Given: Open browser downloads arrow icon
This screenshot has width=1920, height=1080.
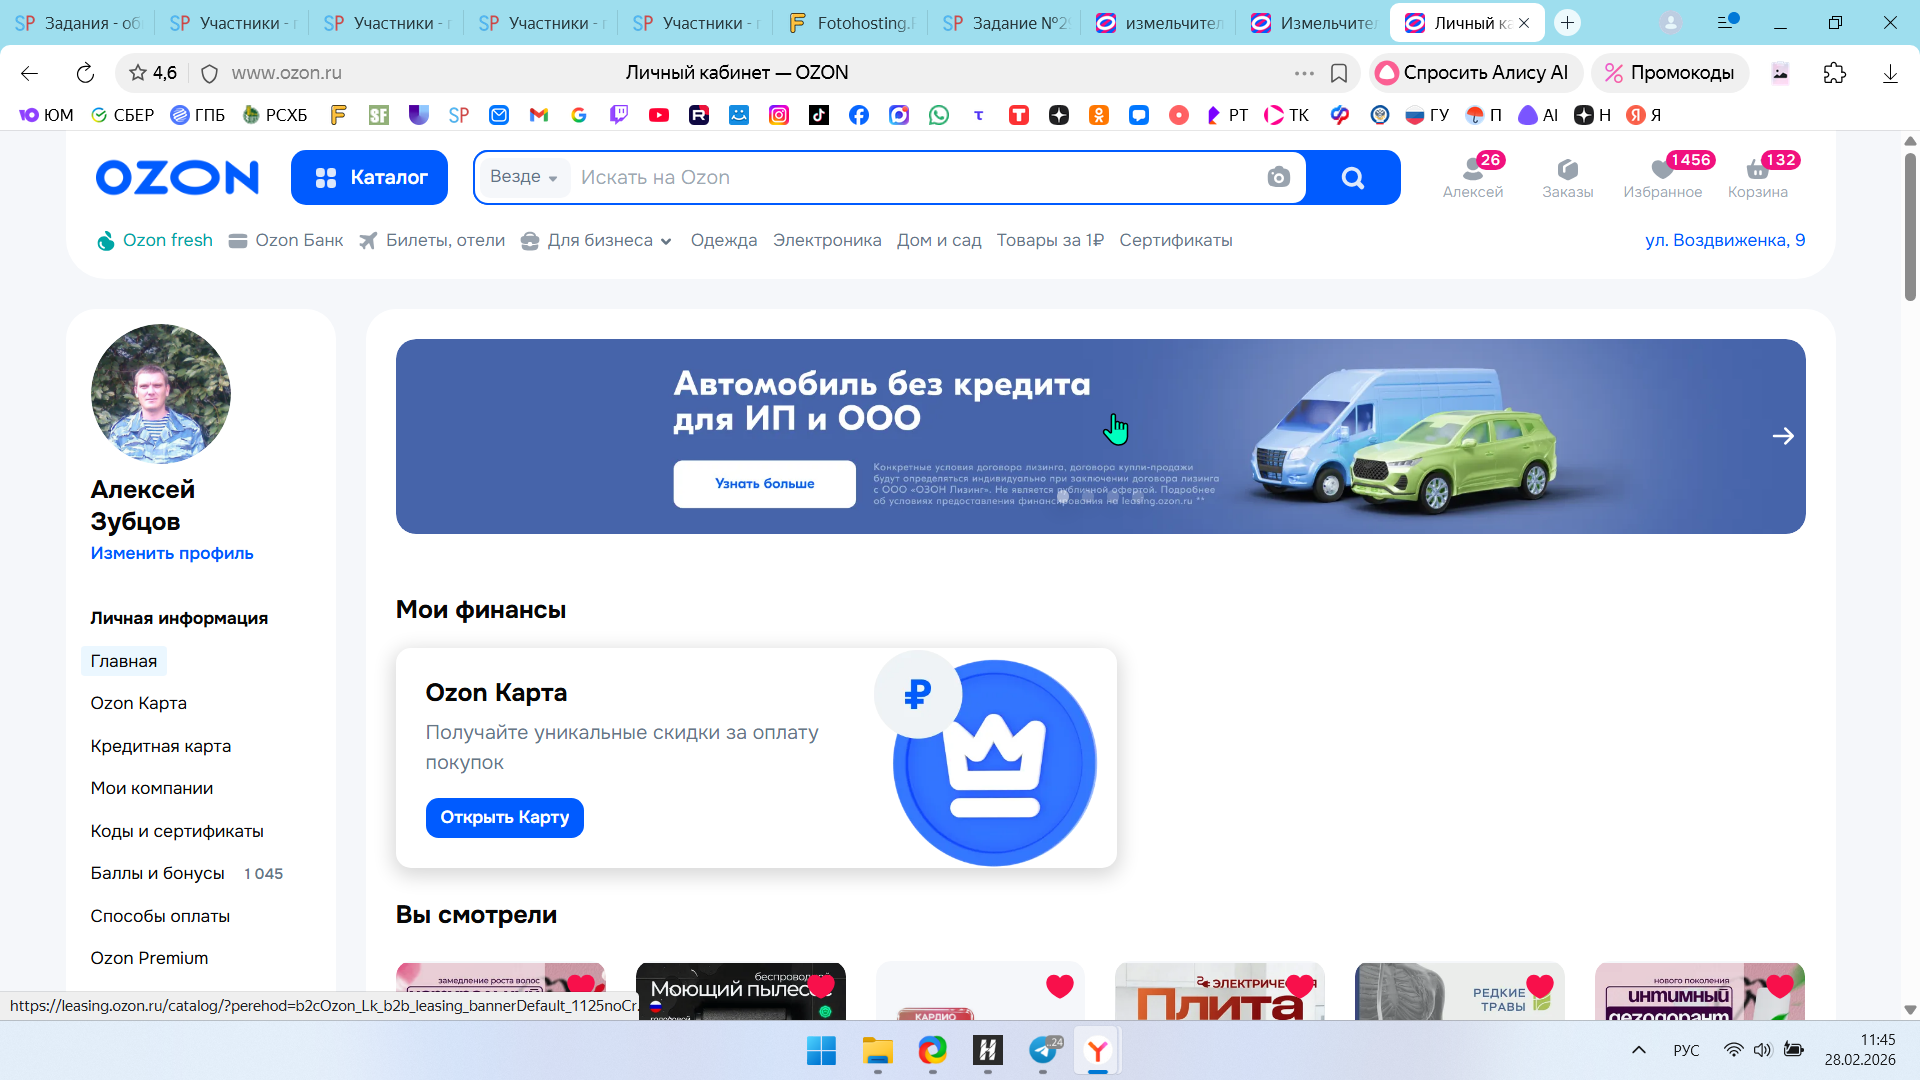Looking at the screenshot, I should point(1890,73).
